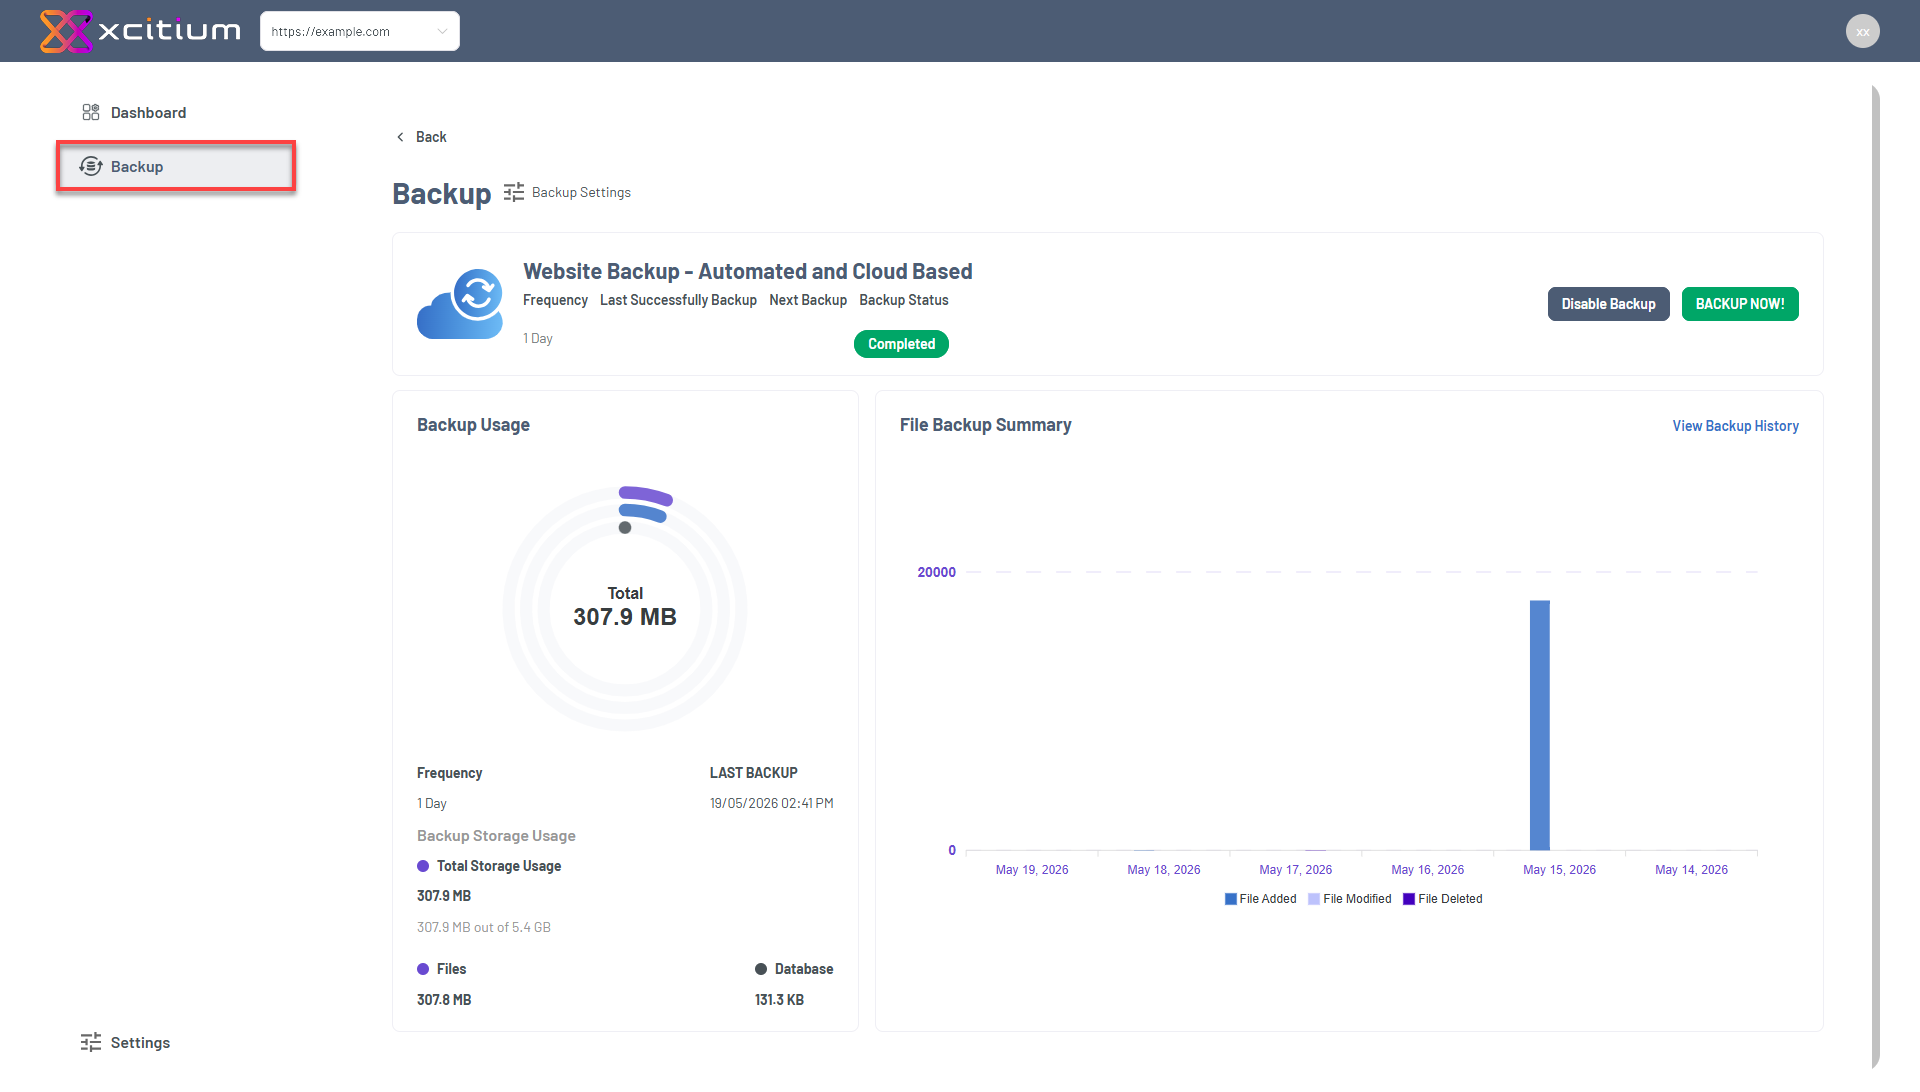Screen dimensions: 1920x1092
Task: Click the page vertical scrollbar
Action: coord(1876,578)
